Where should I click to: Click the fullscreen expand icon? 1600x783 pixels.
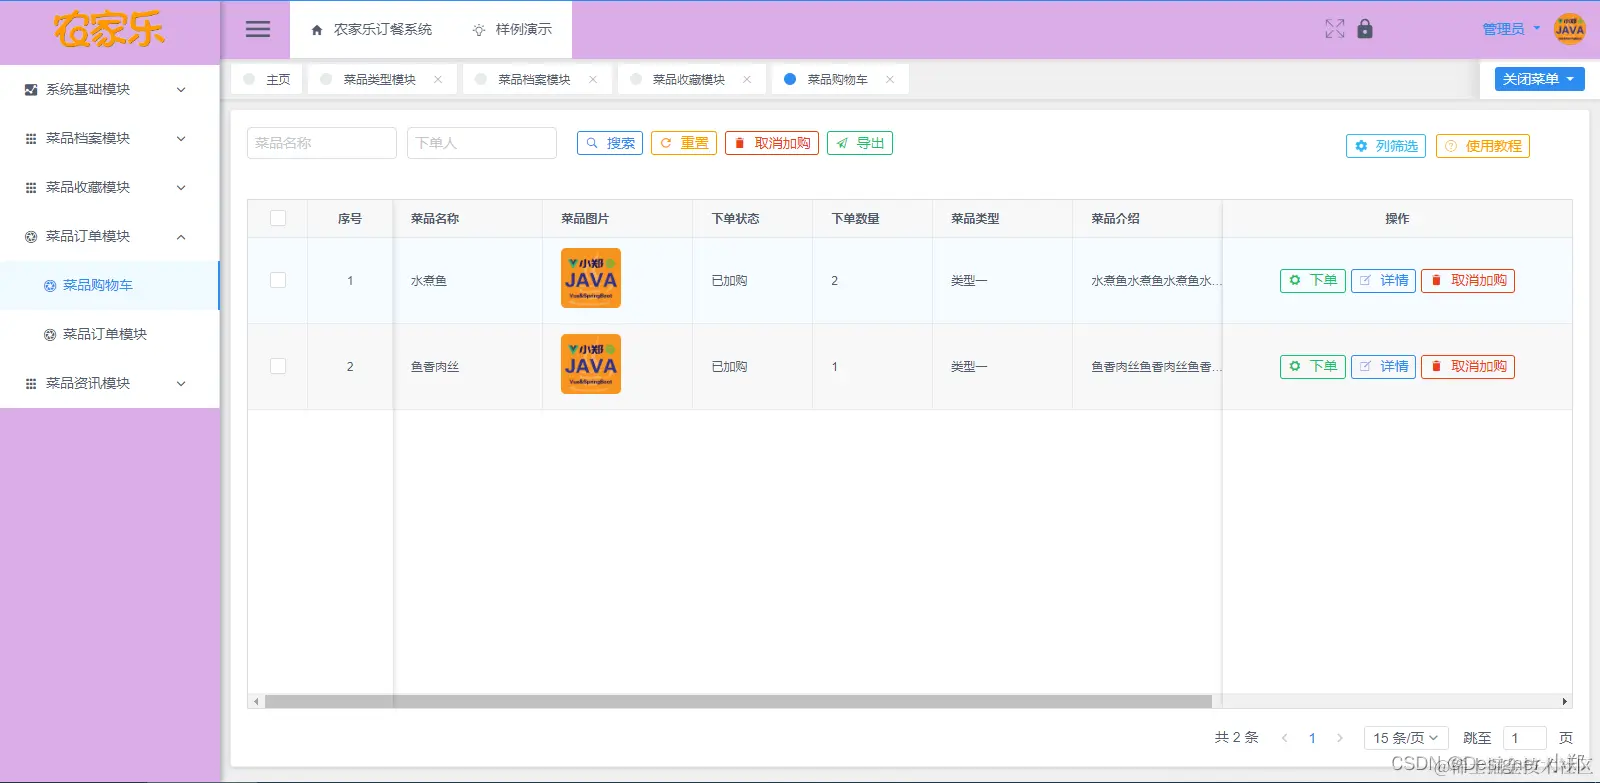(1335, 29)
